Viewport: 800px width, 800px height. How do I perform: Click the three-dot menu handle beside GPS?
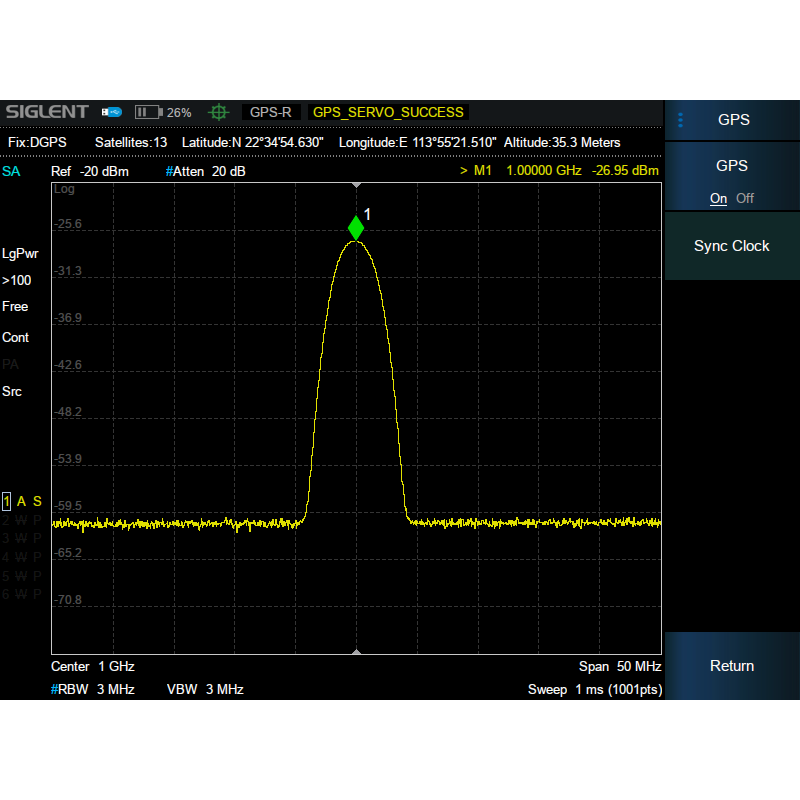point(681,120)
